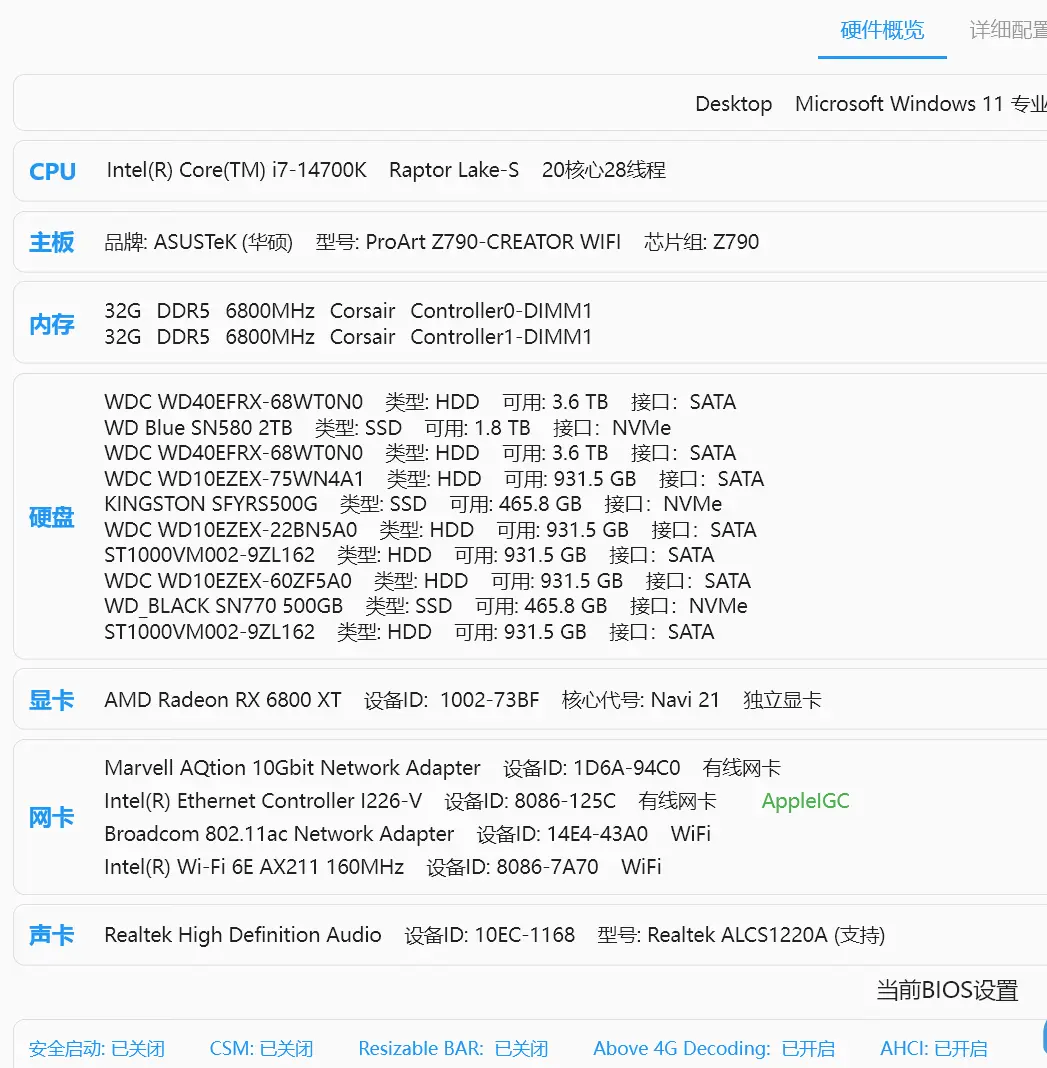Select KINGSTON SFYRS500G disk row
The width and height of the screenshot is (1047, 1068).
(413, 504)
